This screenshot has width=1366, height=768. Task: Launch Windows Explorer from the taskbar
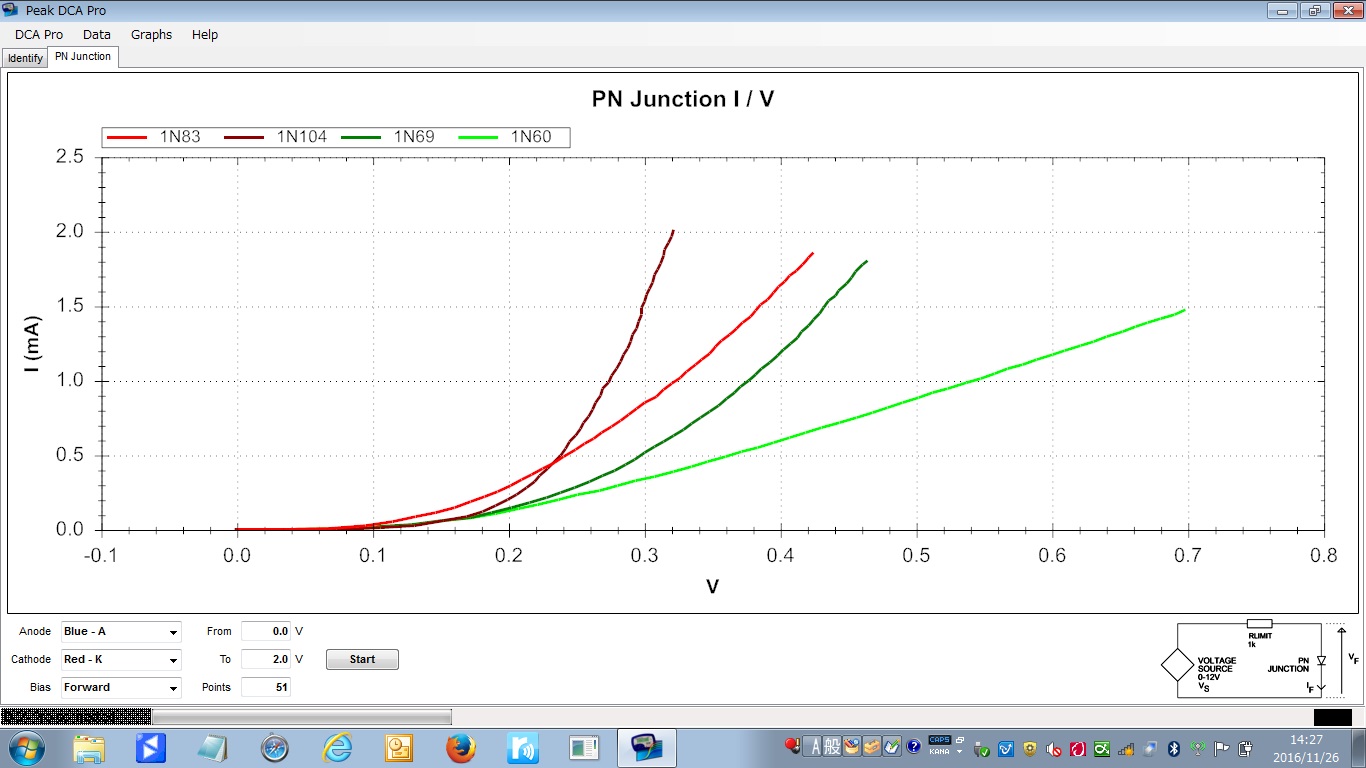(x=88, y=748)
